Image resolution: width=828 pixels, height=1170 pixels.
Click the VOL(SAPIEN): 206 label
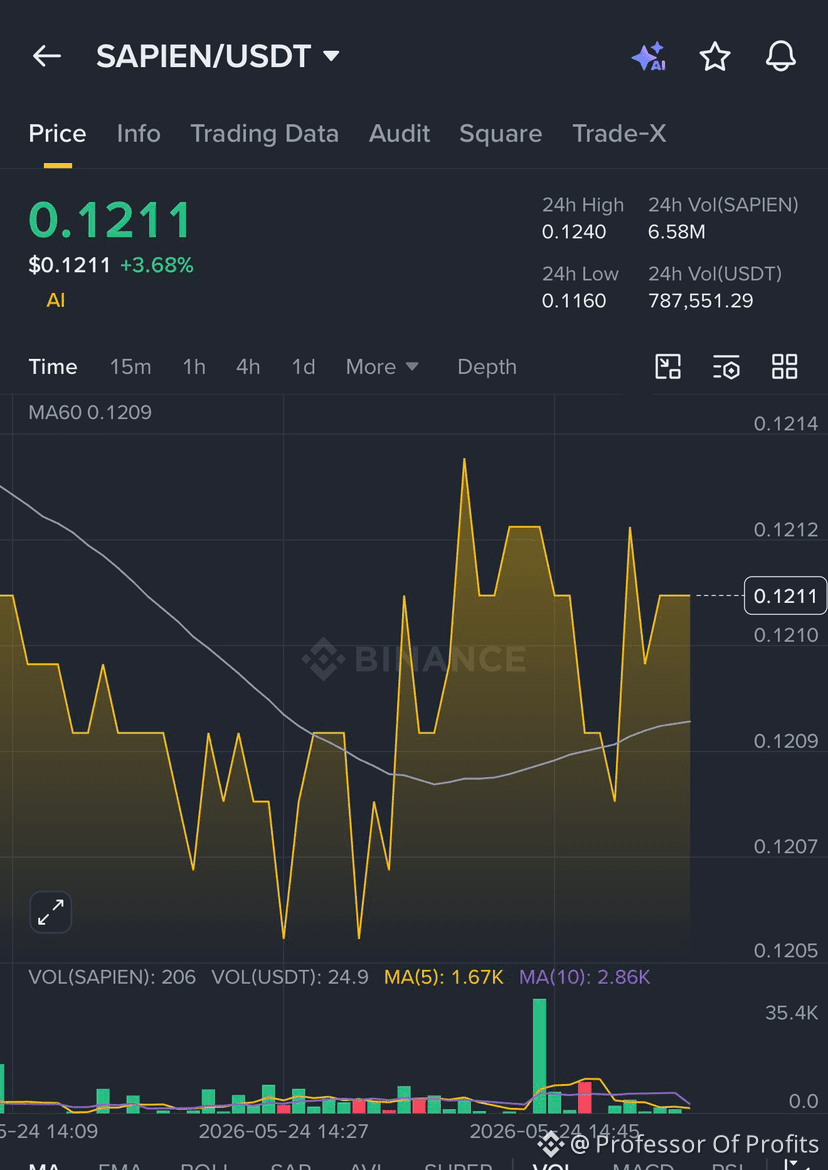click(x=112, y=977)
